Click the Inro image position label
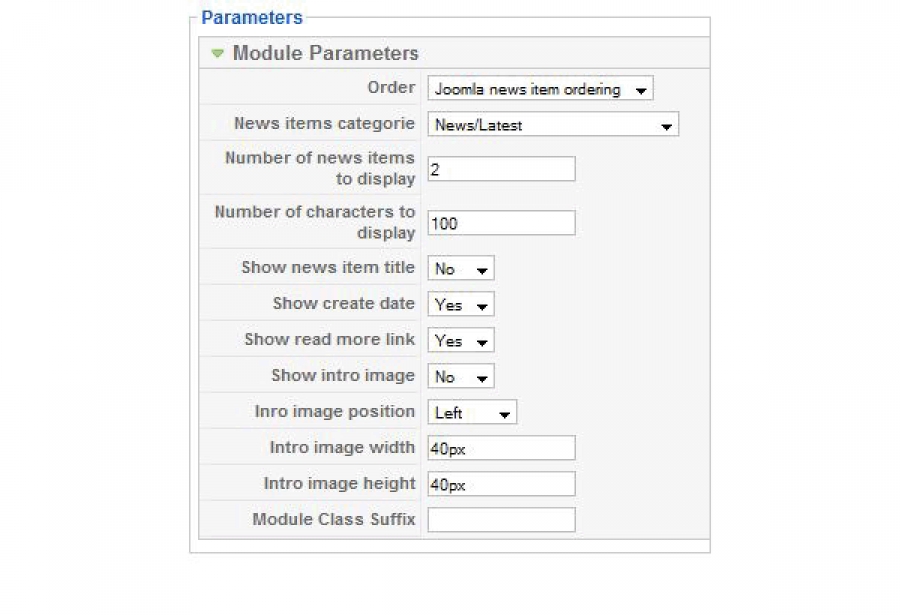Screen dimensions: 900x615 point(334,411)
